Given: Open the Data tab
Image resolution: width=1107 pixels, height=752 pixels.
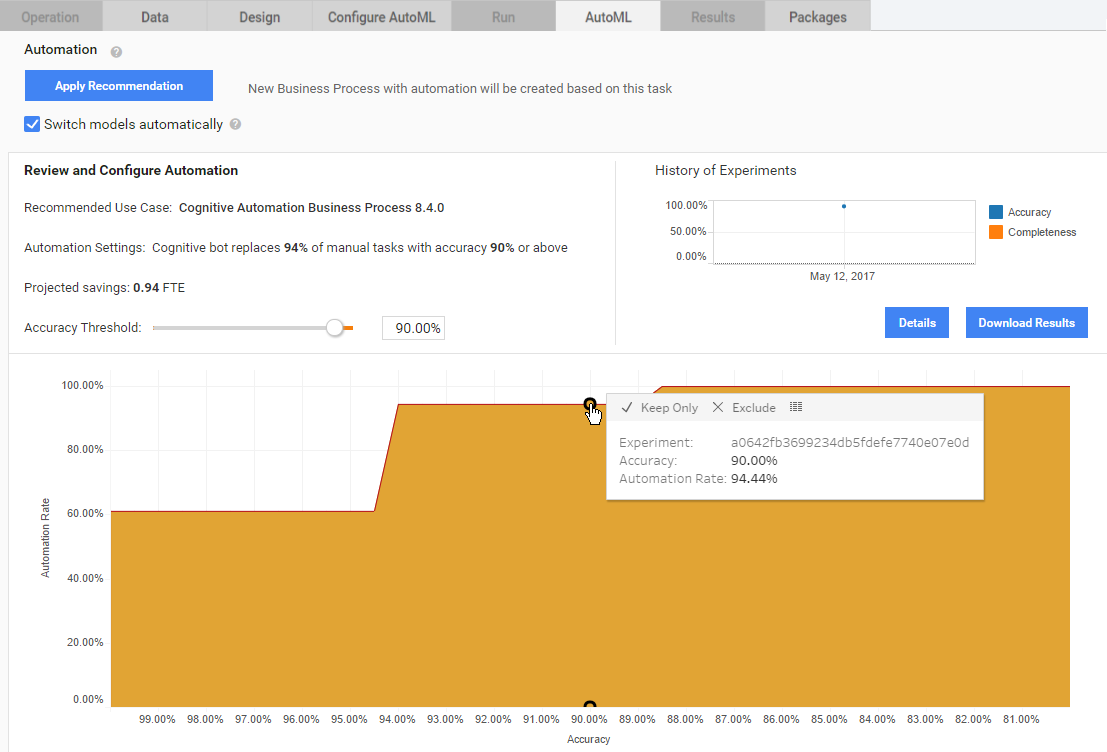Looking at the screenshot, I should tap(155, 17).
